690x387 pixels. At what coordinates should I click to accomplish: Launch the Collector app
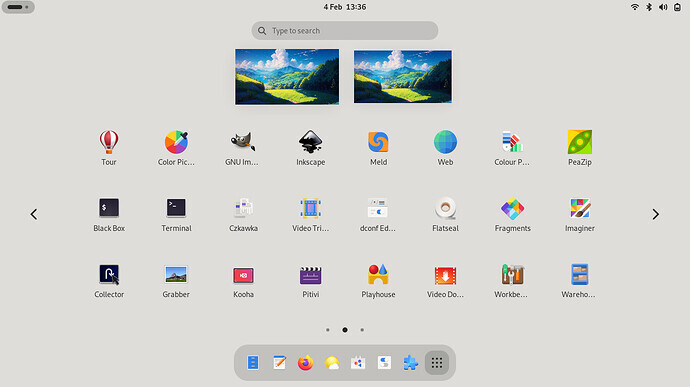point(109,281)
